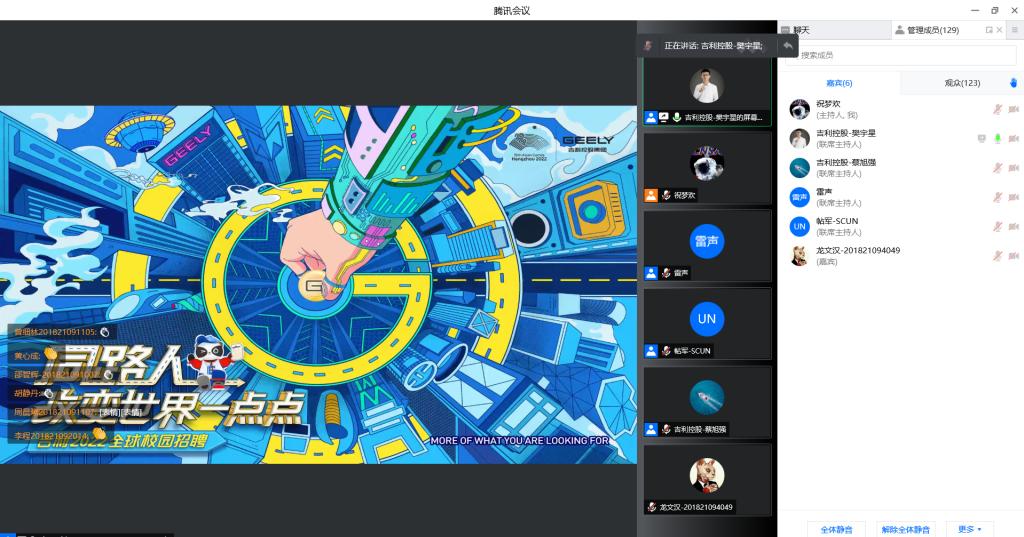1024x537 pixels.
Task: Click the camera icon in 帖军-SCUN's row
Action: (x=1013, y=227)
